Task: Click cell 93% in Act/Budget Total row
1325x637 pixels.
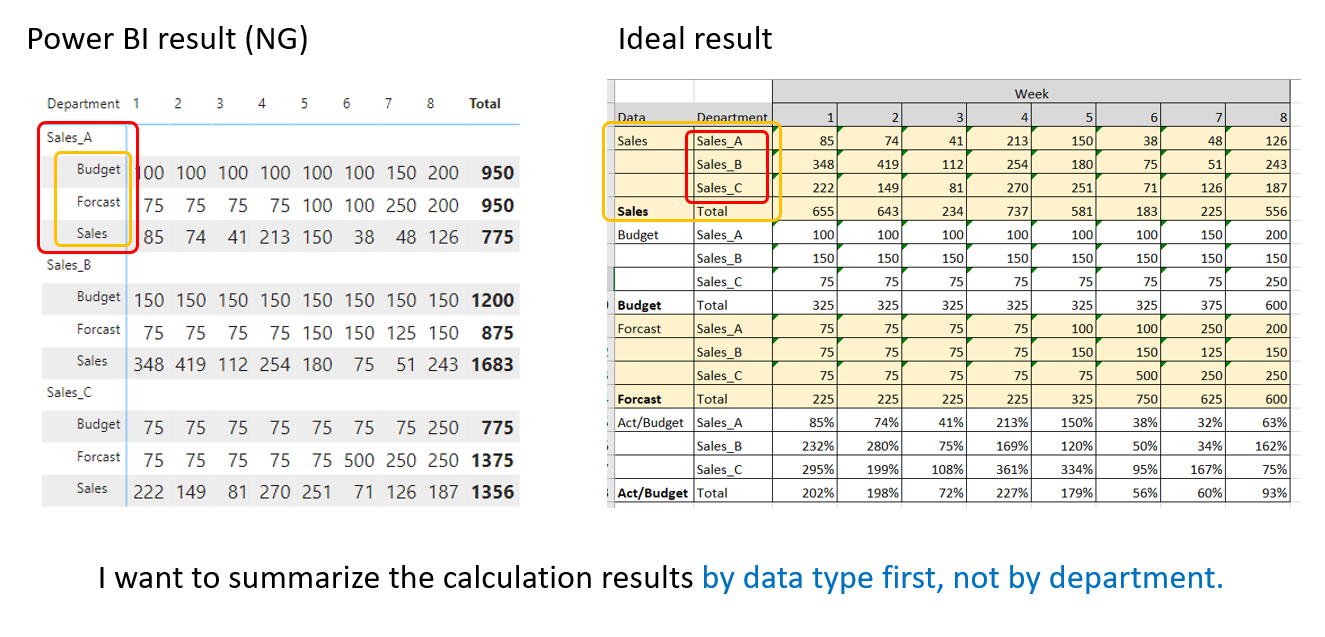Action: click(1258, 493)
